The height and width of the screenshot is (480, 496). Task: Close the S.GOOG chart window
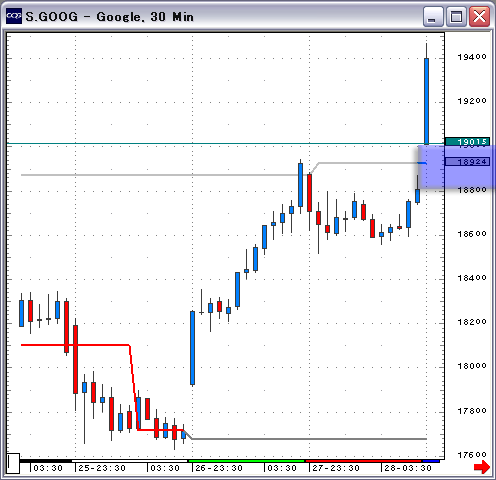click(479, 16)
